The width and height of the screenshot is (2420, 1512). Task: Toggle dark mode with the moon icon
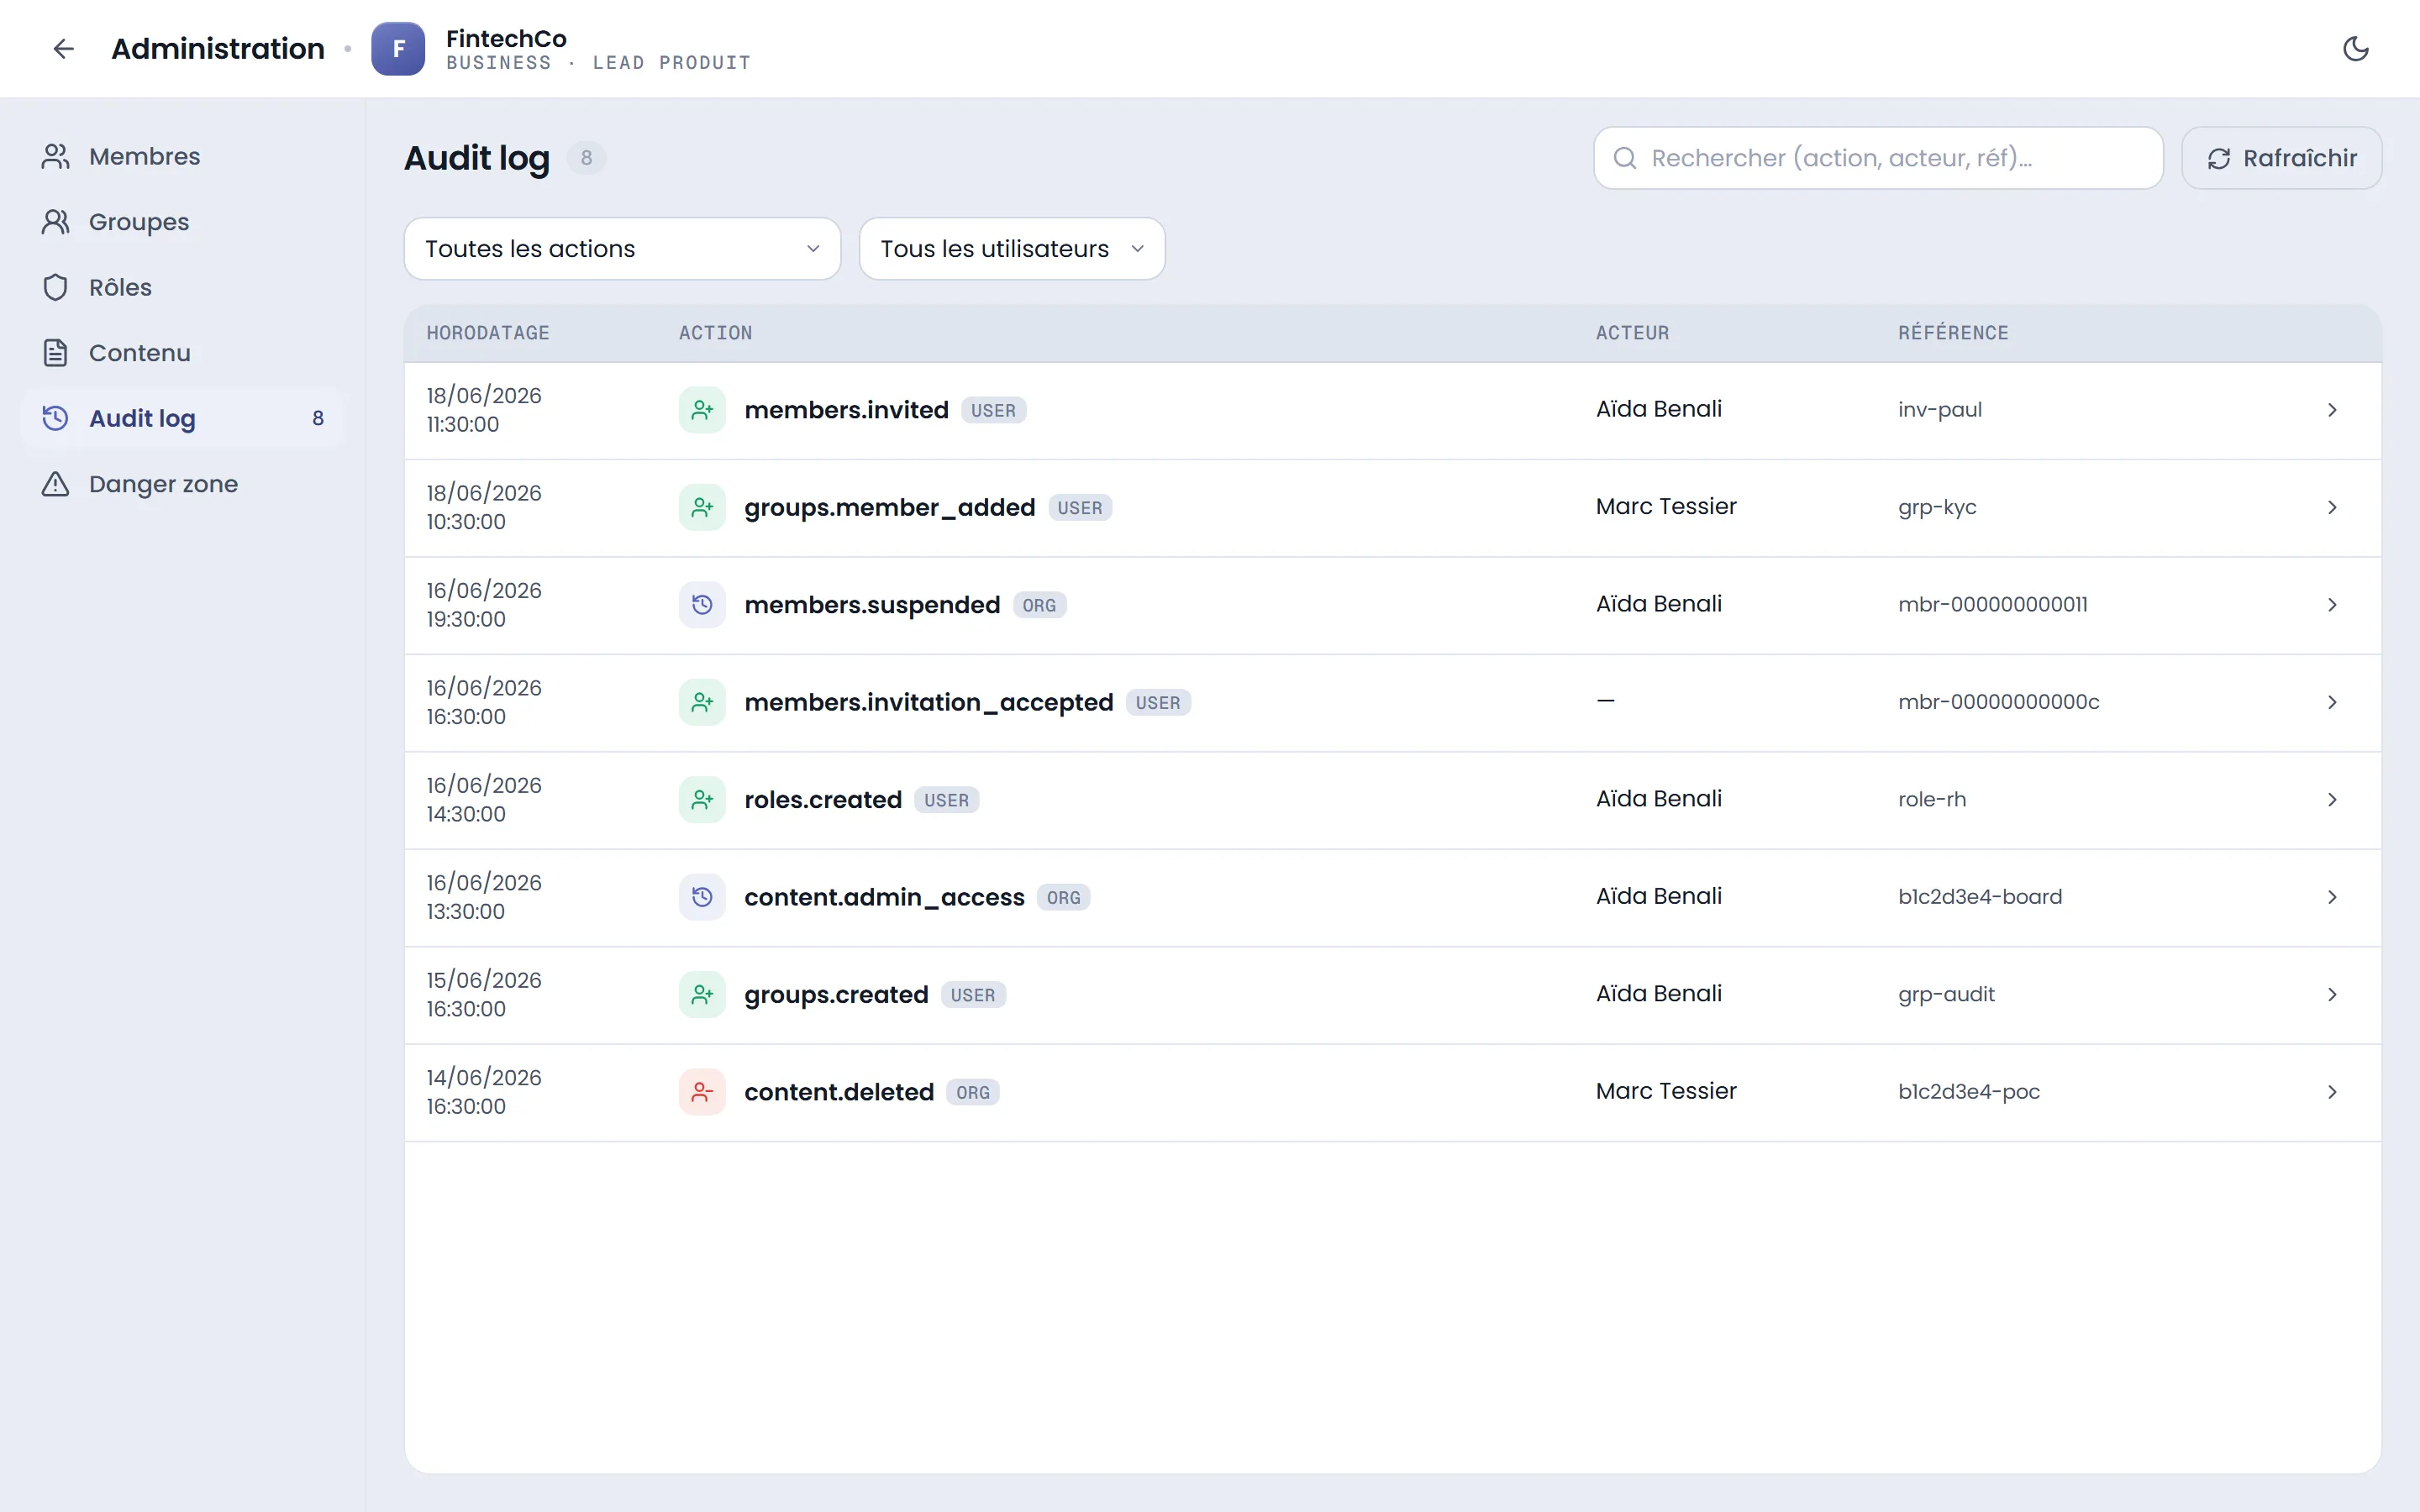2355,48
